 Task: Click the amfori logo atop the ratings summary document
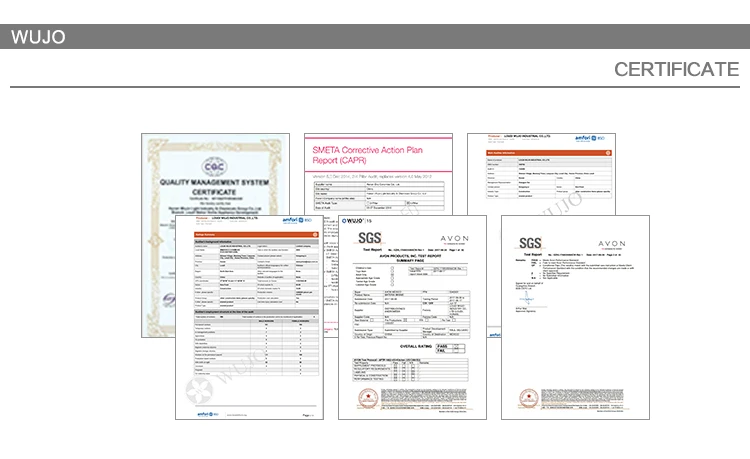(x=297, y=220)
